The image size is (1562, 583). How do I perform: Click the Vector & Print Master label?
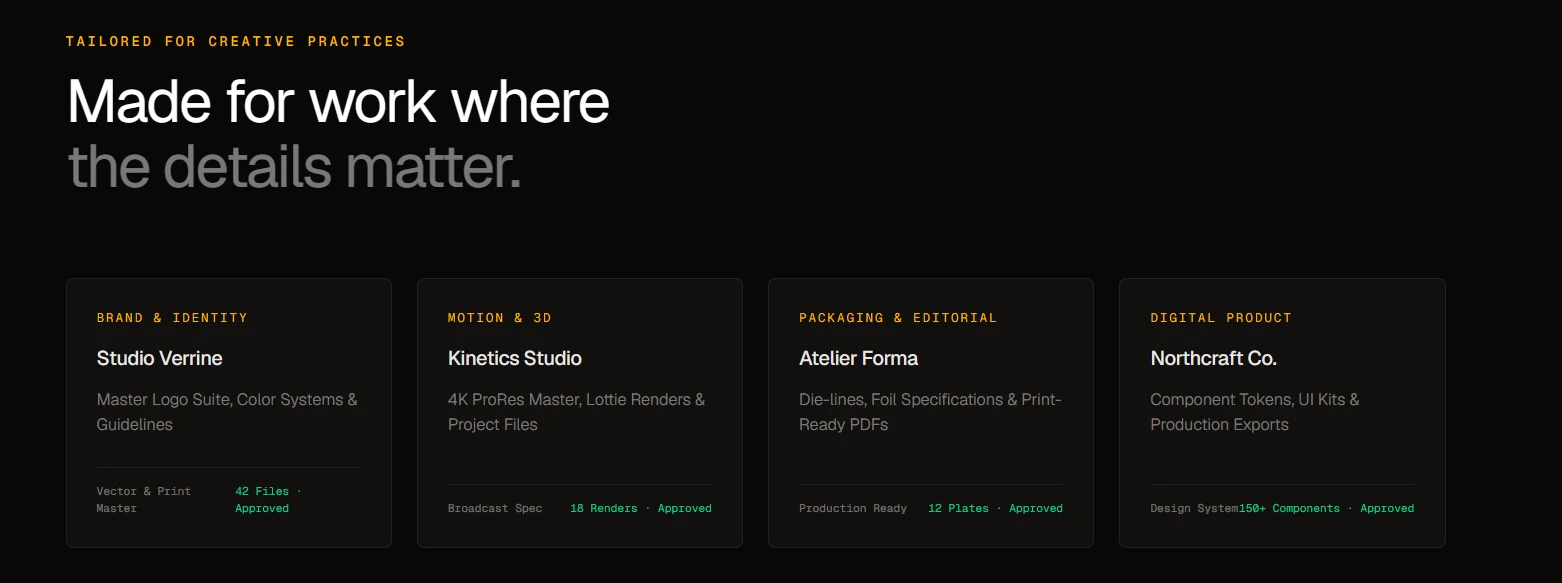coord(144,500)
